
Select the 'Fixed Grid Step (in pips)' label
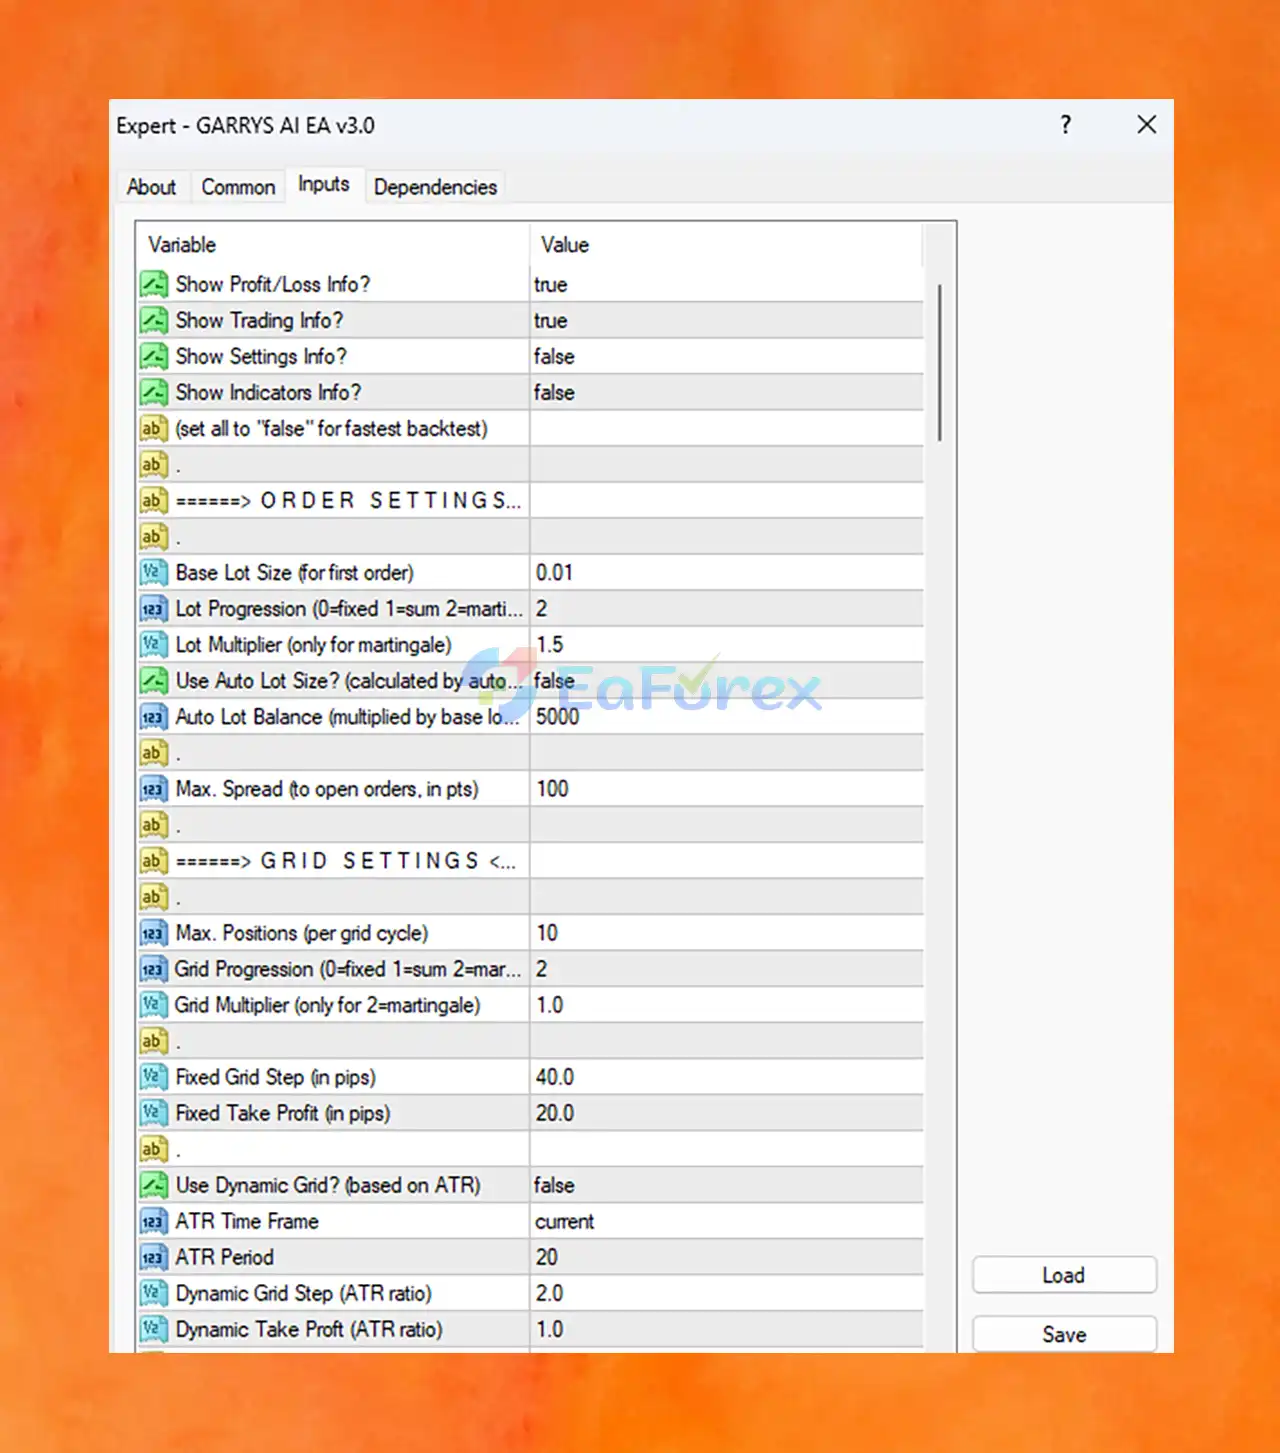[x=276, y=1077]
